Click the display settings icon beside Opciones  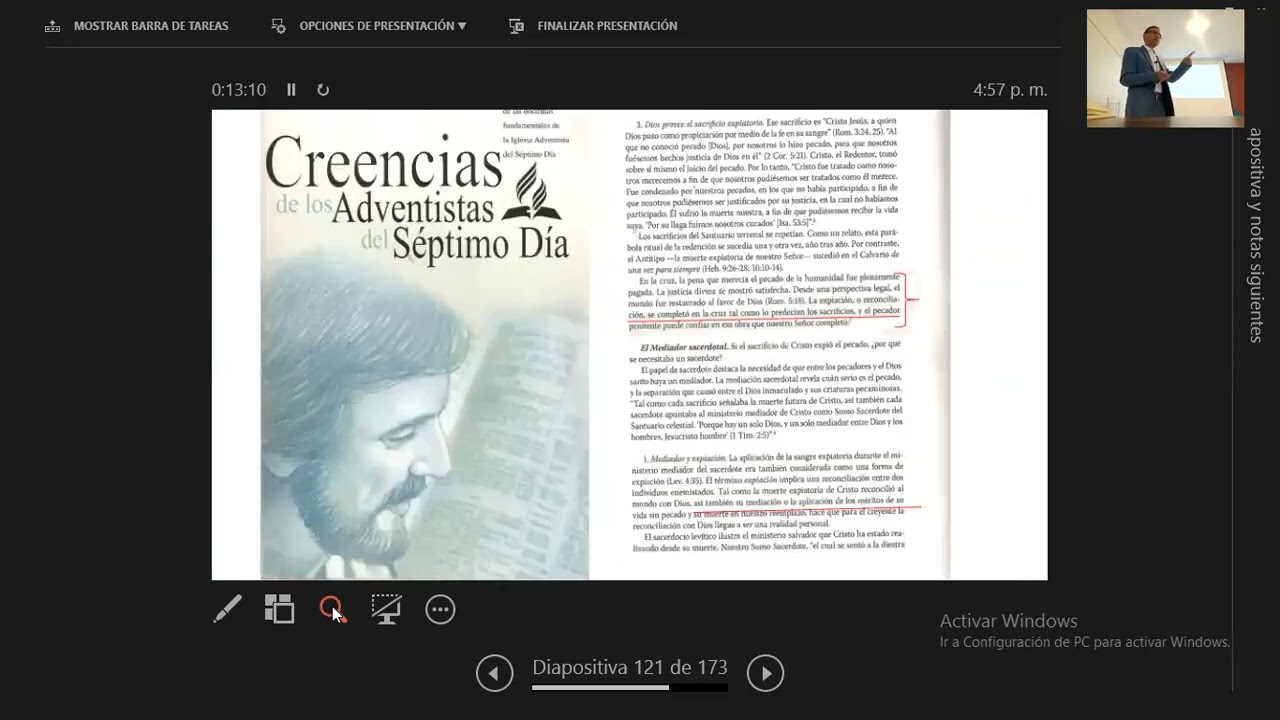click(x=279, y=26)
